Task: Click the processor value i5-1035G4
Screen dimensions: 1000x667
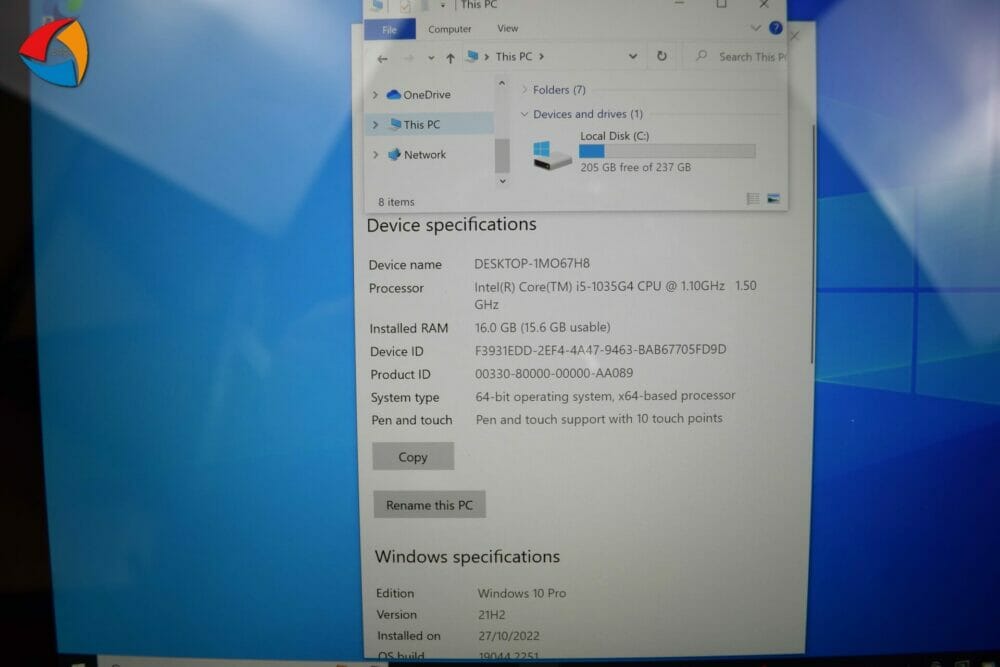Action: coord(615,295)
